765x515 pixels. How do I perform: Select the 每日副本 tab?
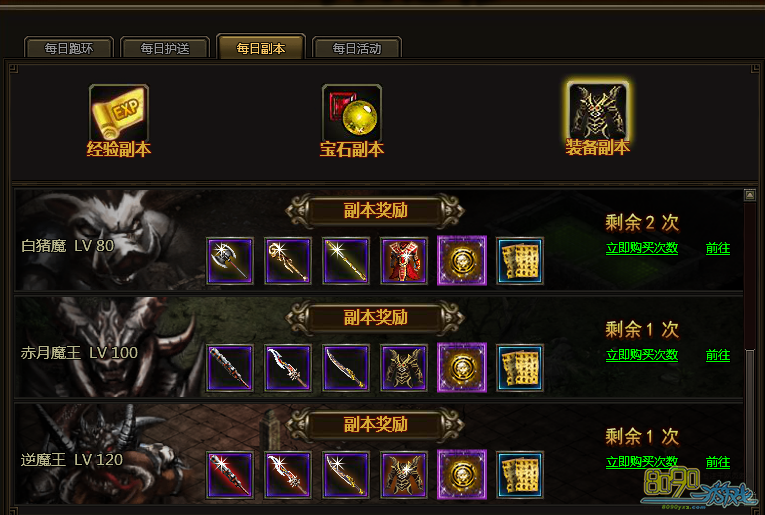pos(261,48)
